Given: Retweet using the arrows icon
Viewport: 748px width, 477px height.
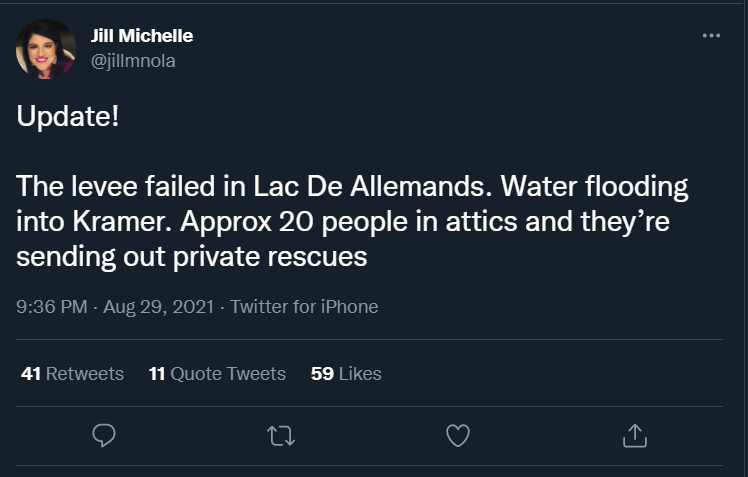Looking at the screenshot, I should (x=281, y=436).
